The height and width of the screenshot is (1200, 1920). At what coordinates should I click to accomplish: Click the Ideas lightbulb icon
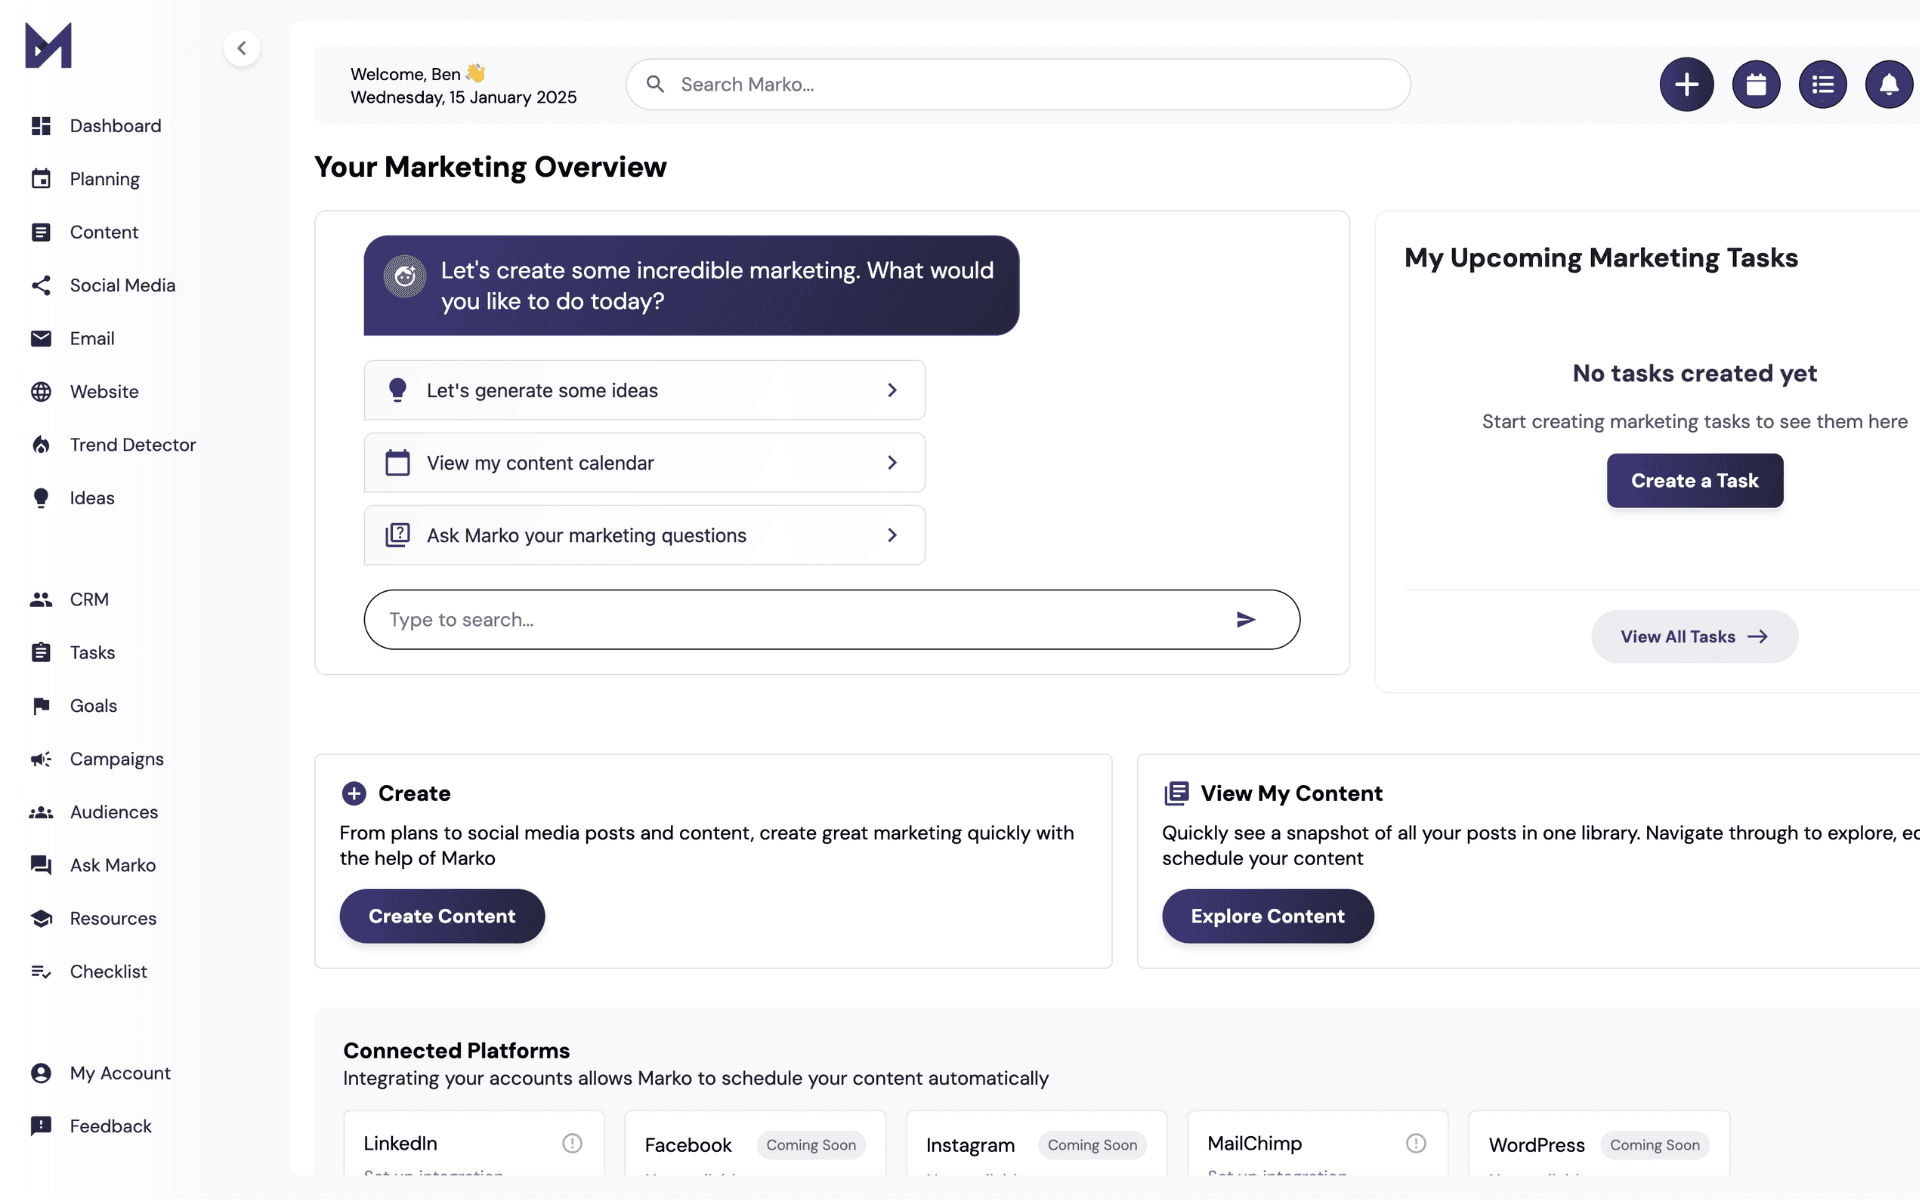coord(41,497)
